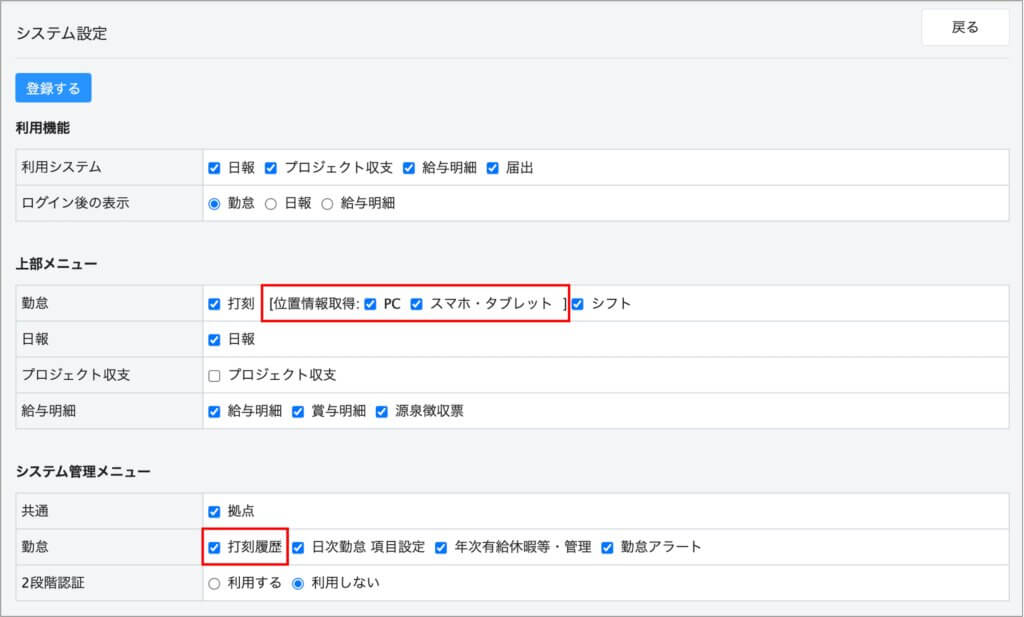Uncheck the 賞与明細 checkbox
The width and height of the screenshot is (1024, 617).
pos(298,411)
